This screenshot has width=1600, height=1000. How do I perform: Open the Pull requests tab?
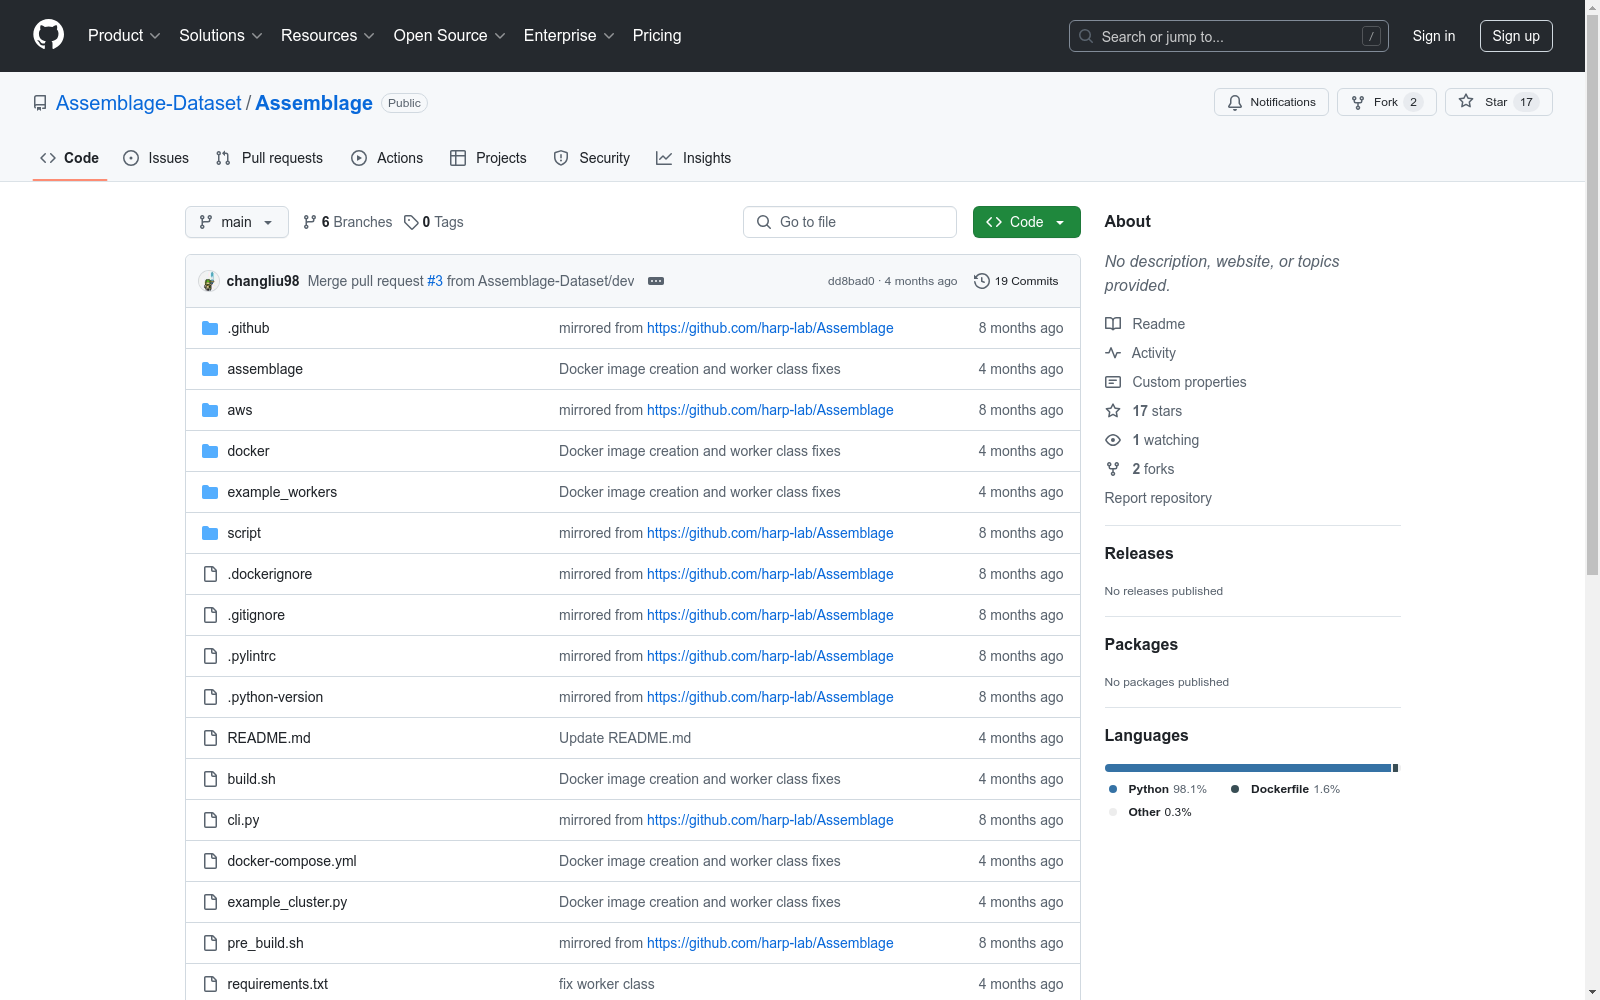click(x=269, y=158)
